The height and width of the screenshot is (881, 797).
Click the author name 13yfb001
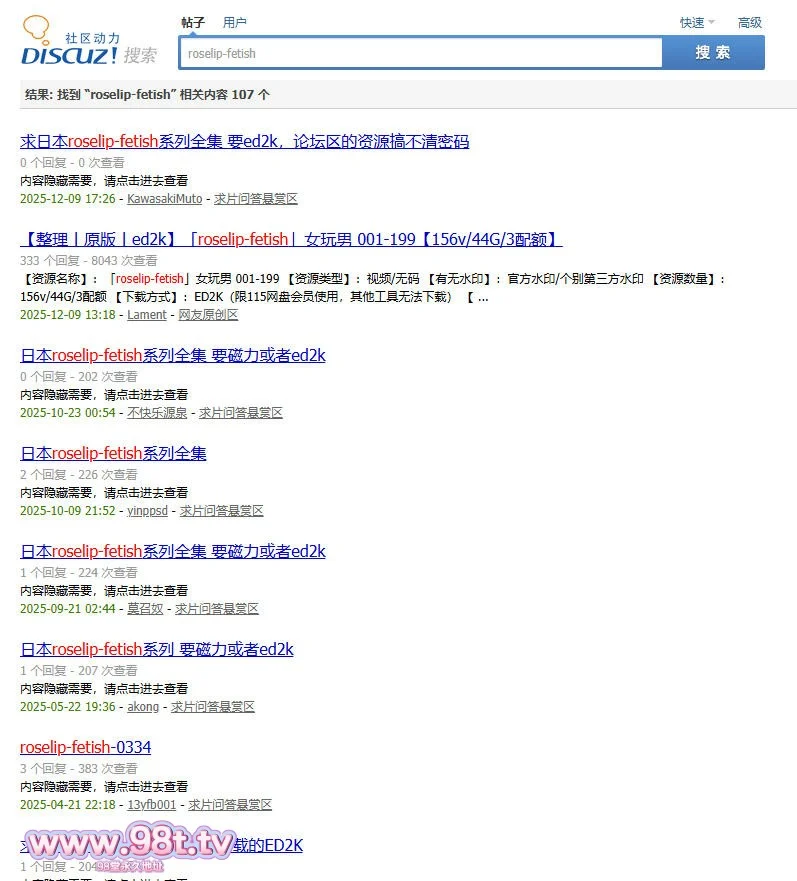click(x=151, y=805)
